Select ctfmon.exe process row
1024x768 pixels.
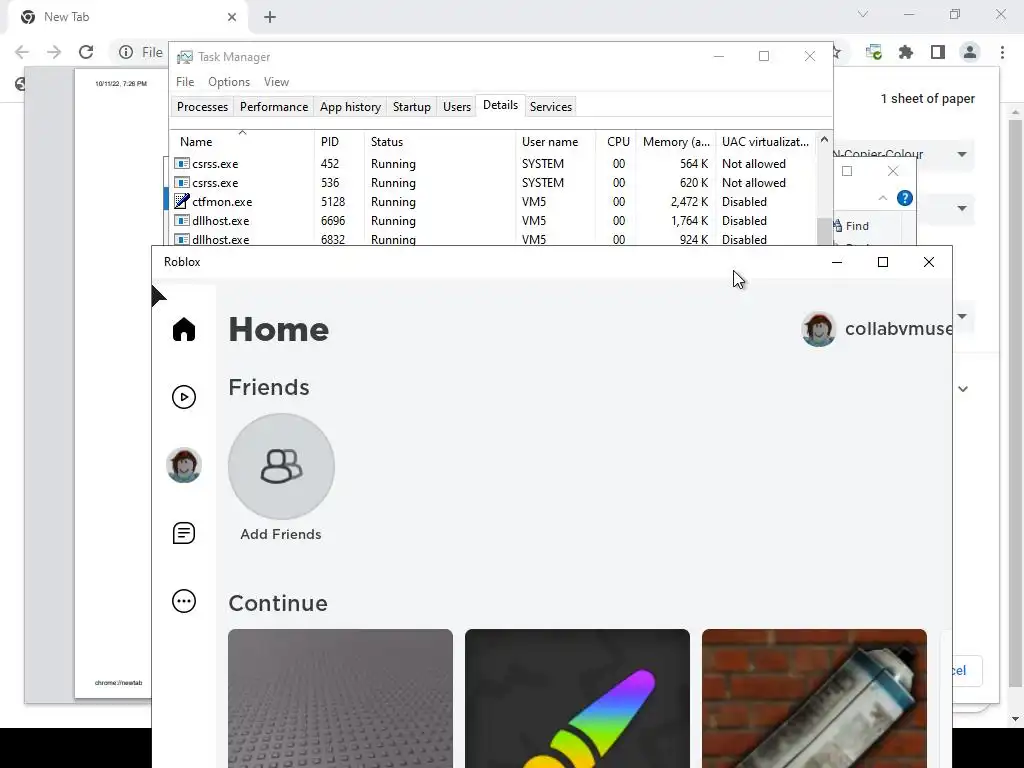[x=494, y=202]
